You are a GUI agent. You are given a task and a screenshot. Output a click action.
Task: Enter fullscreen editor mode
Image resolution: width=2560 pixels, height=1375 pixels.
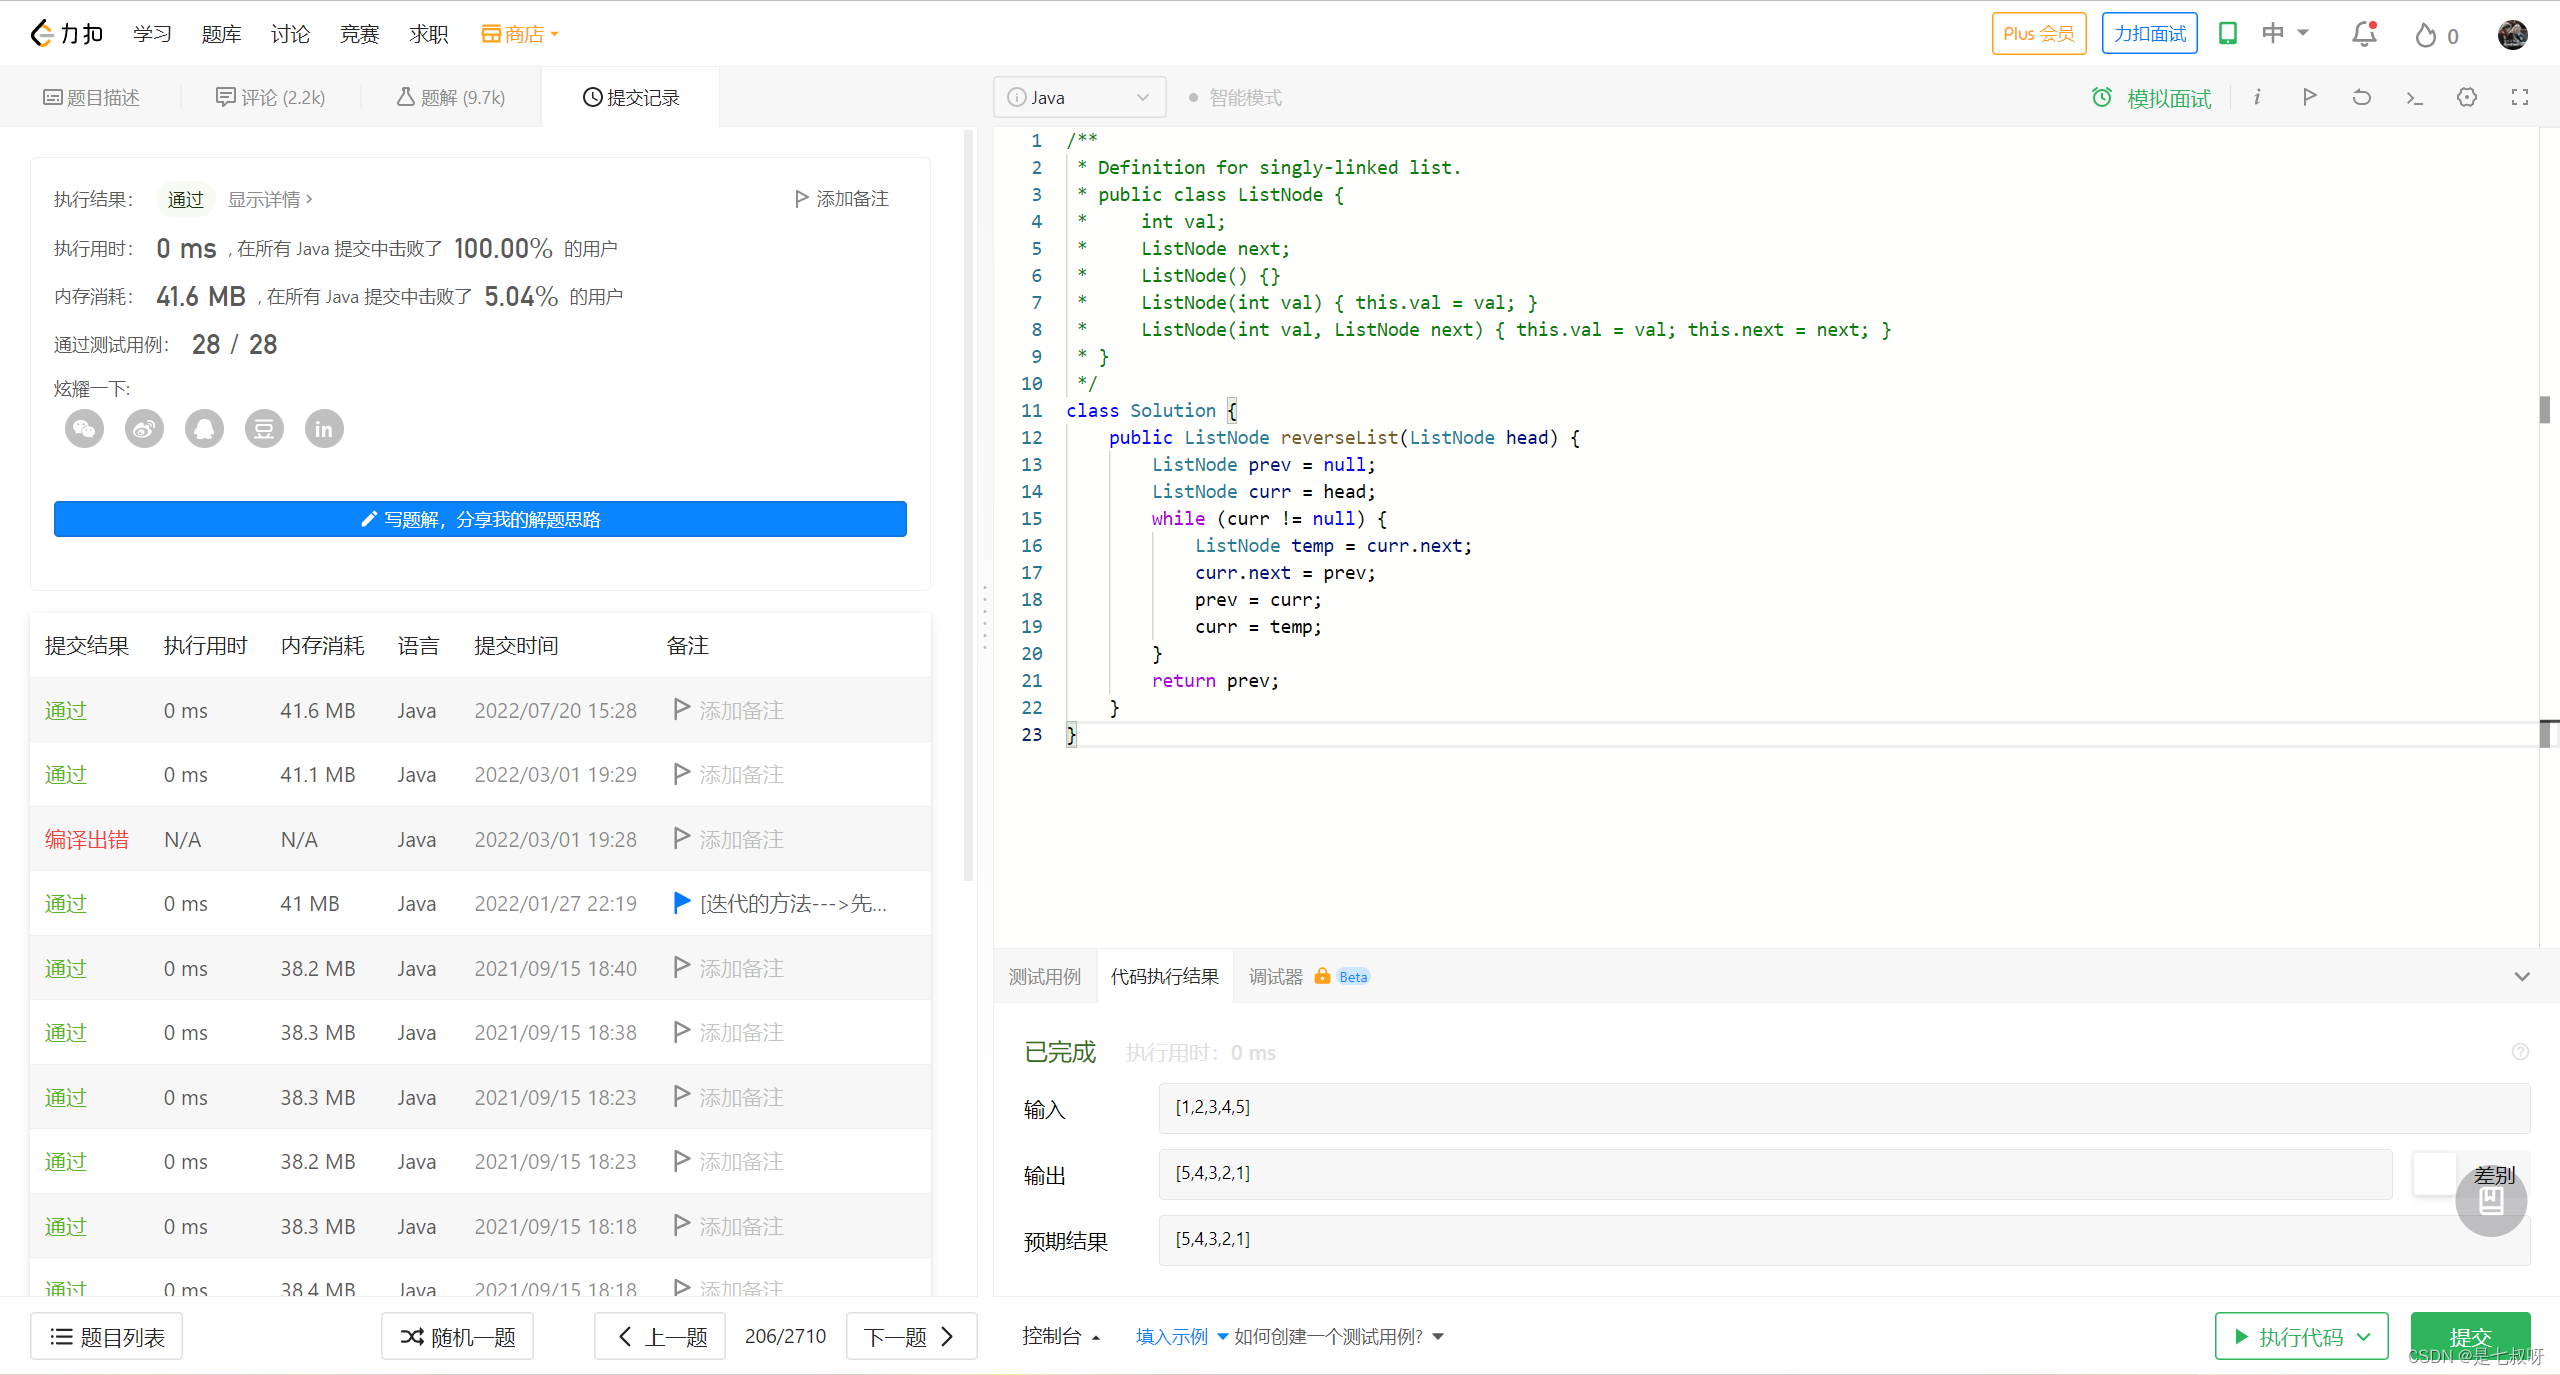[2520, 97]
